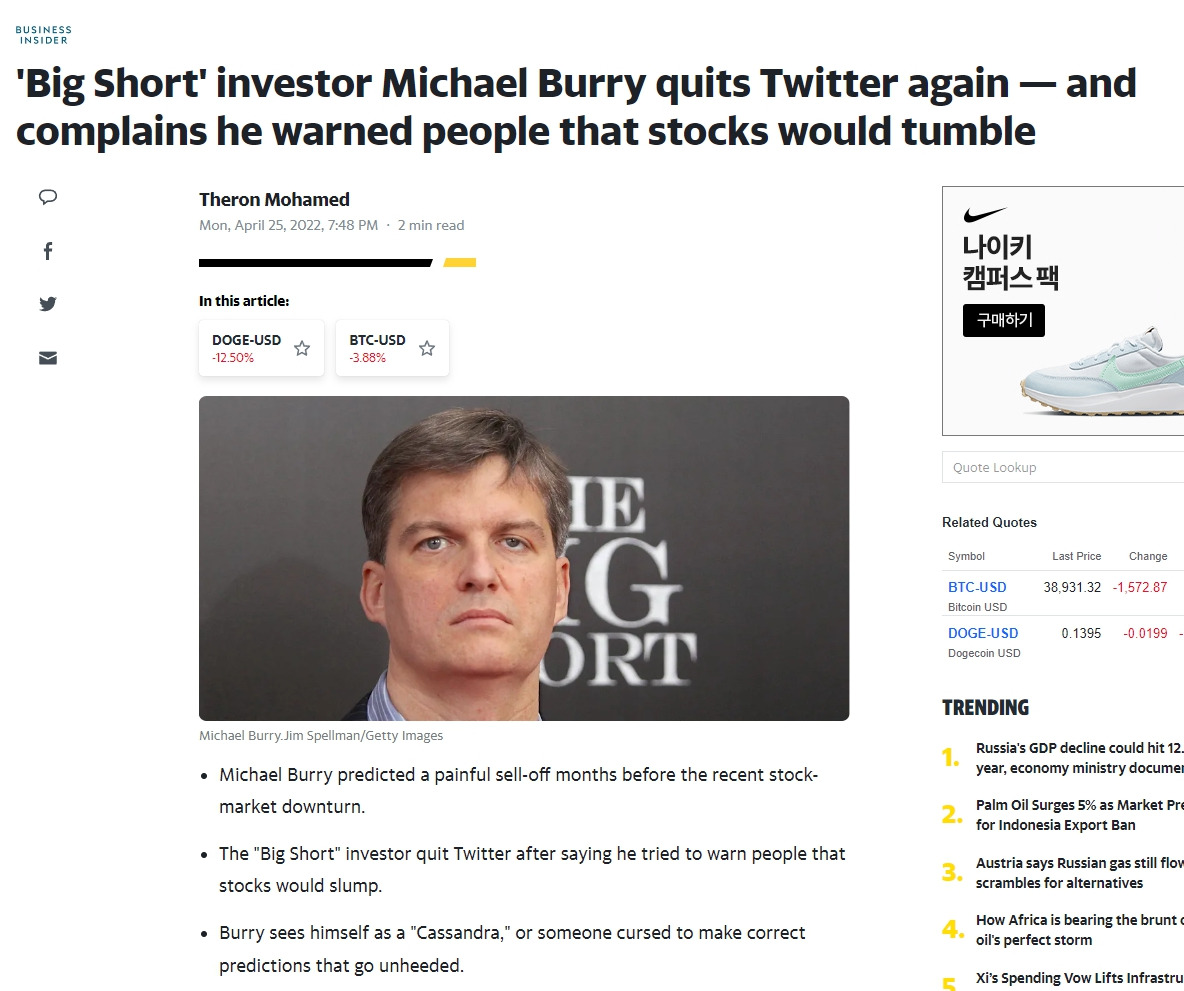Open DOGE-USD link in Related Quotes

point(983,633)
